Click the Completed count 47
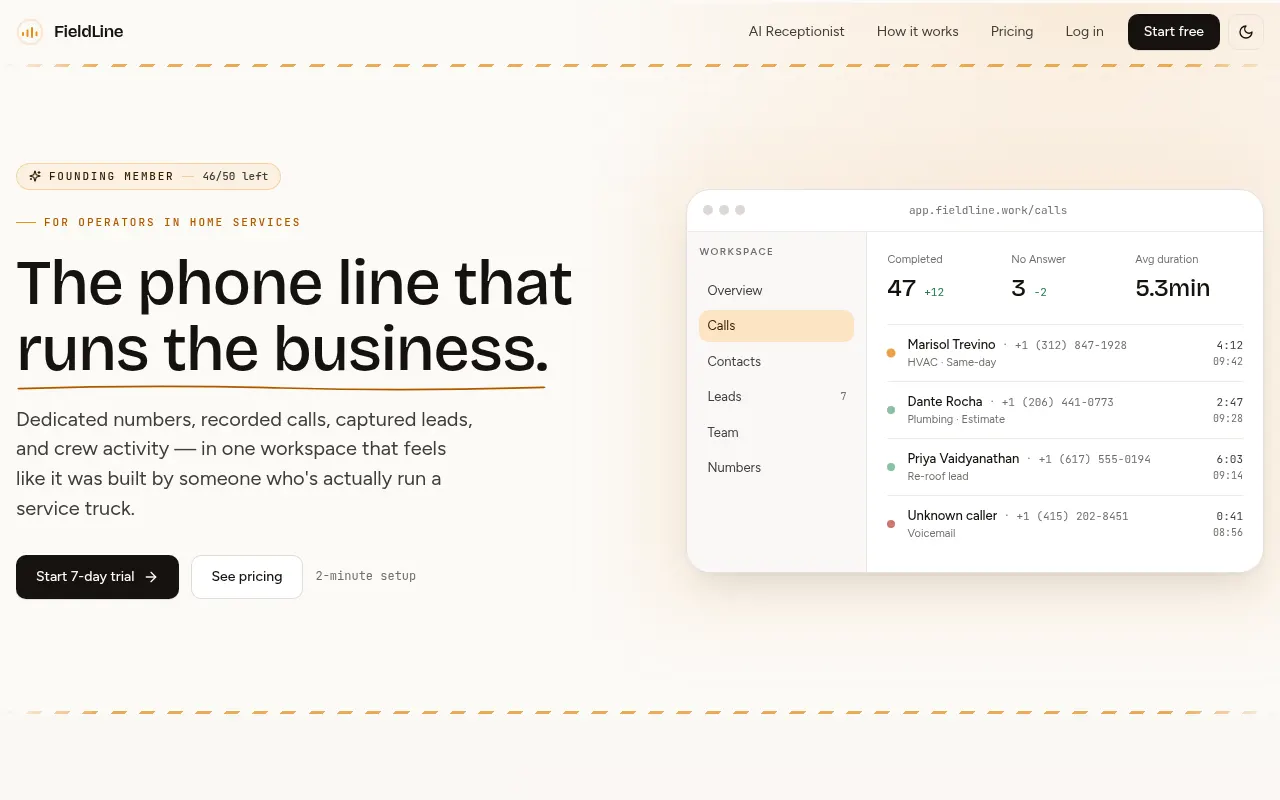1280x800 pixels. [x=902, y=288]
